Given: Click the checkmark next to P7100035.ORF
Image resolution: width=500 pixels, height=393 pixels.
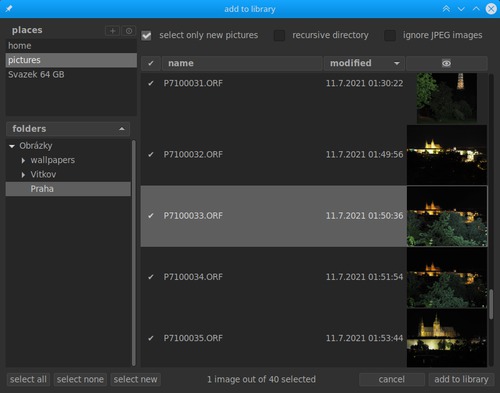Looking at the screenshot, I should tap(151, 338).
